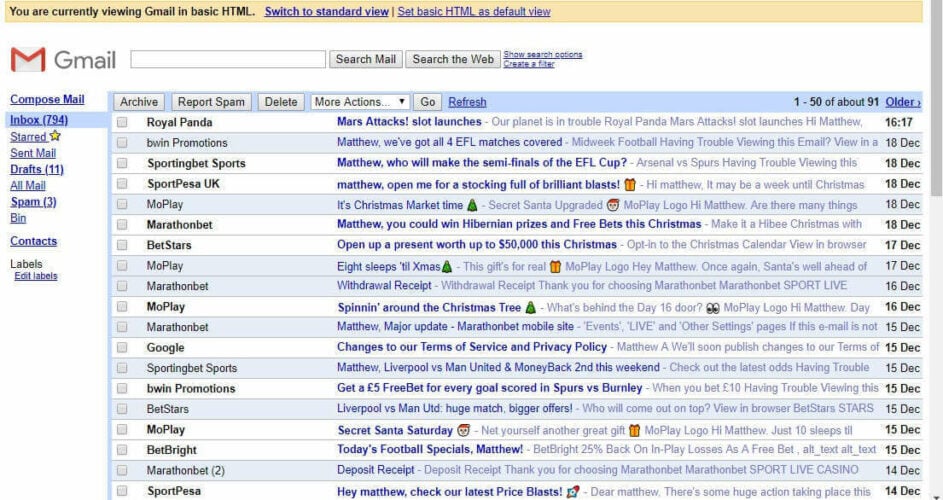Image resolution: width=943 pixels, height=500 pixels.
Task: Open the Bin folder
Action: tap(18, 218)
